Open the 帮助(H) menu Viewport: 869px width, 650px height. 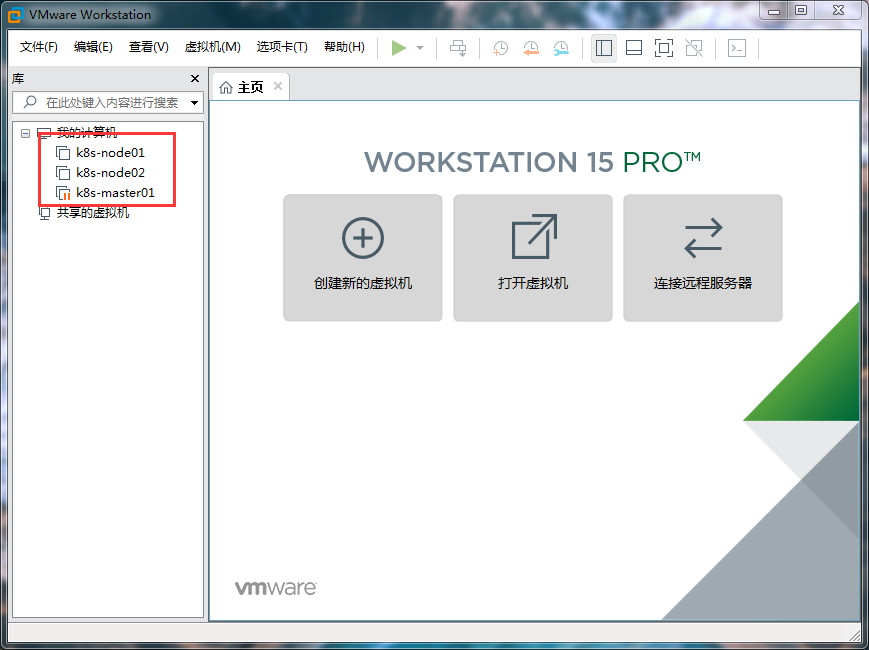(x=344, y=47)
